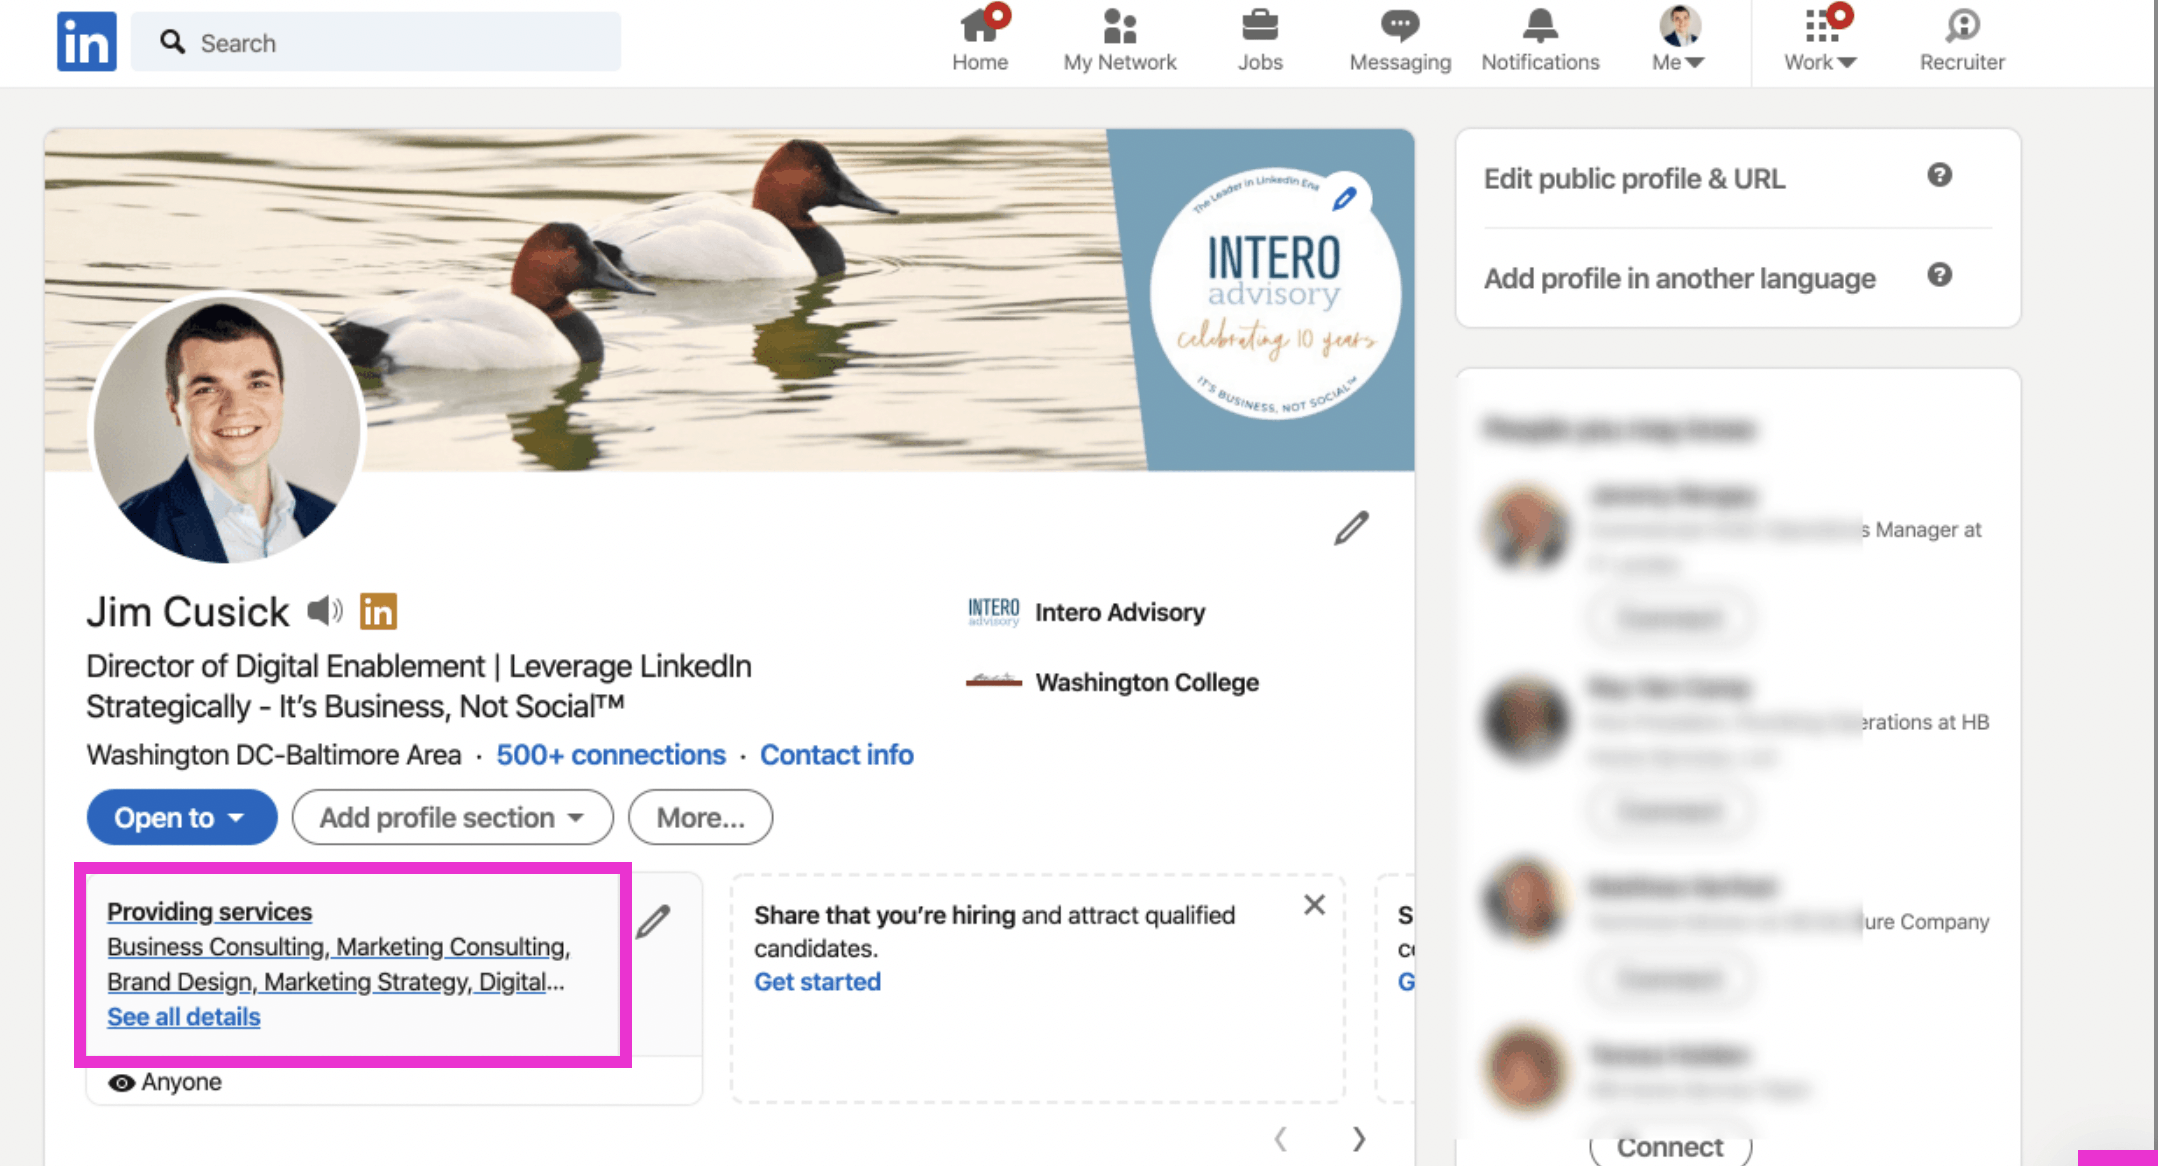2158x1166 pixels.
Task: Edit the background banner with pencil icon
Action: [1345, 199]
